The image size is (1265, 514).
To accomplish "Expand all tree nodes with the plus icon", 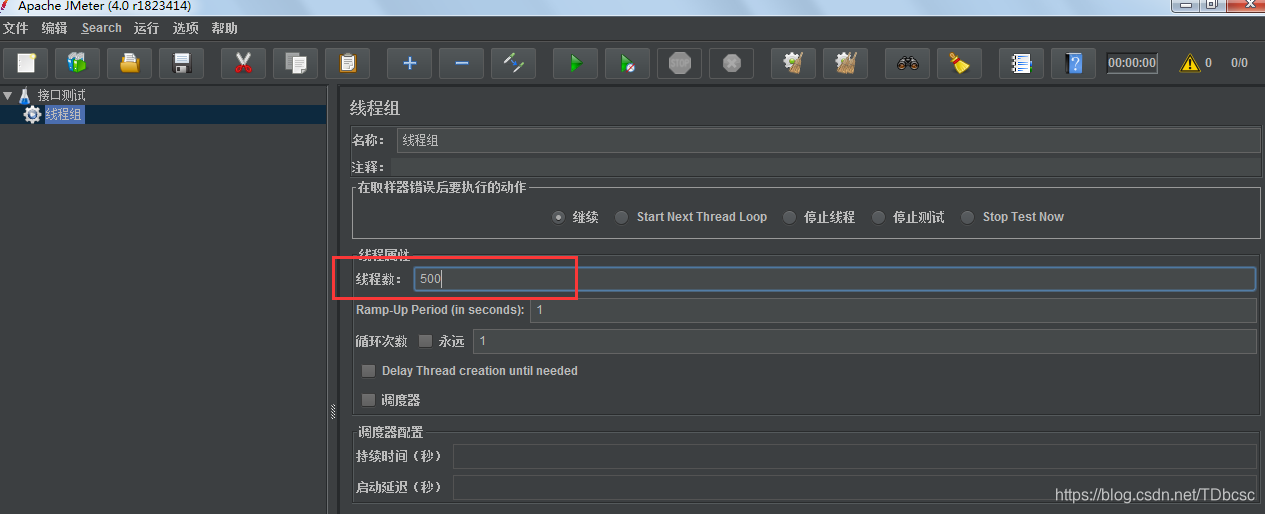I will (x=410, y=63).
